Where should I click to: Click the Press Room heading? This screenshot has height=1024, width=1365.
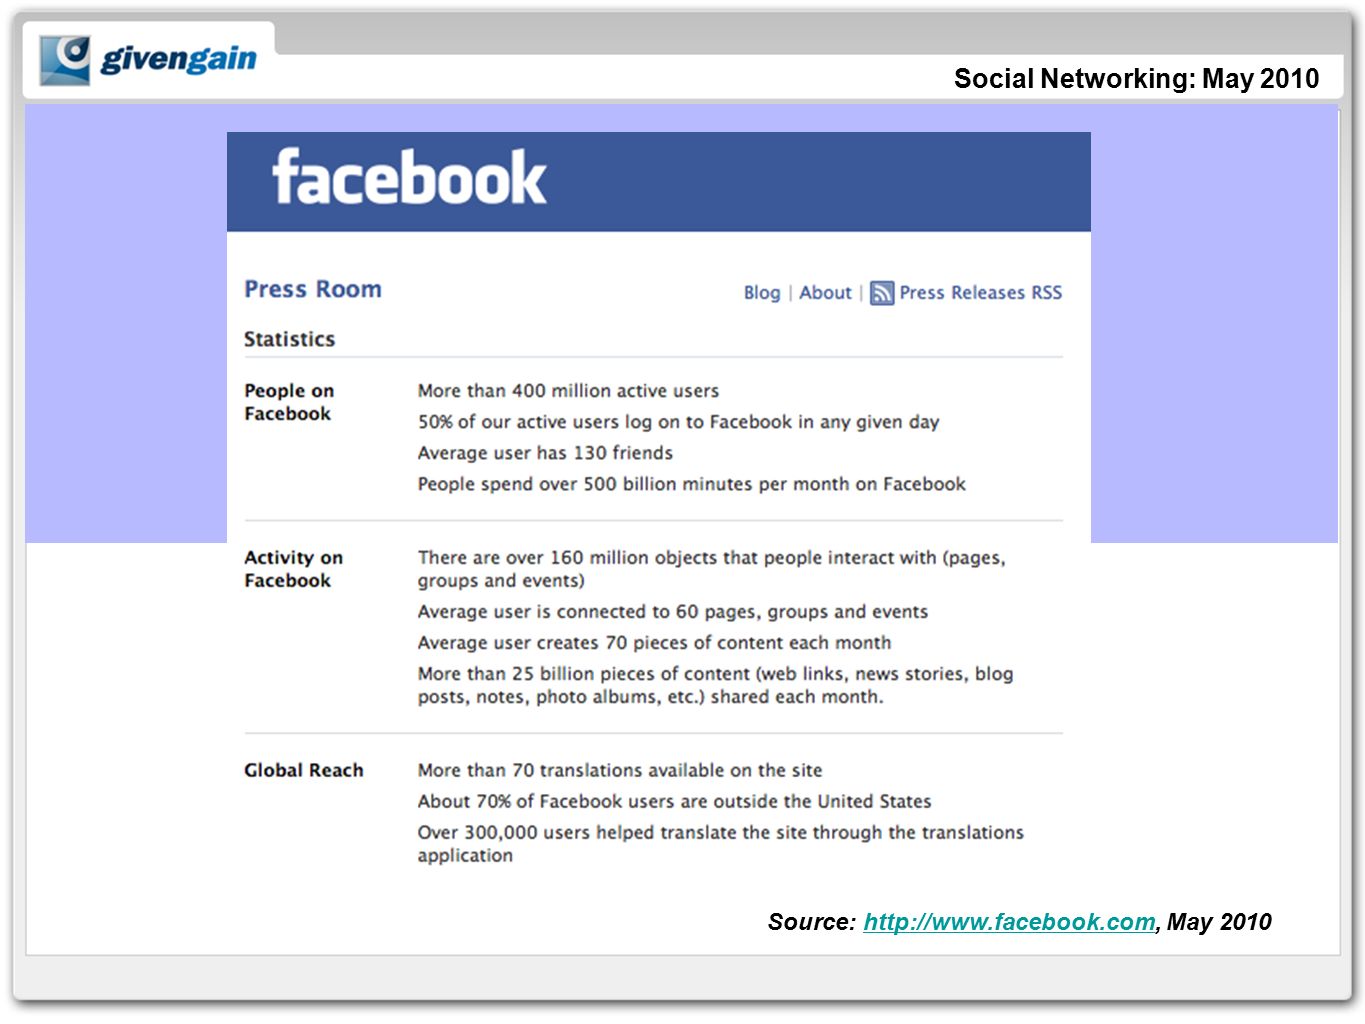point(313,289)
